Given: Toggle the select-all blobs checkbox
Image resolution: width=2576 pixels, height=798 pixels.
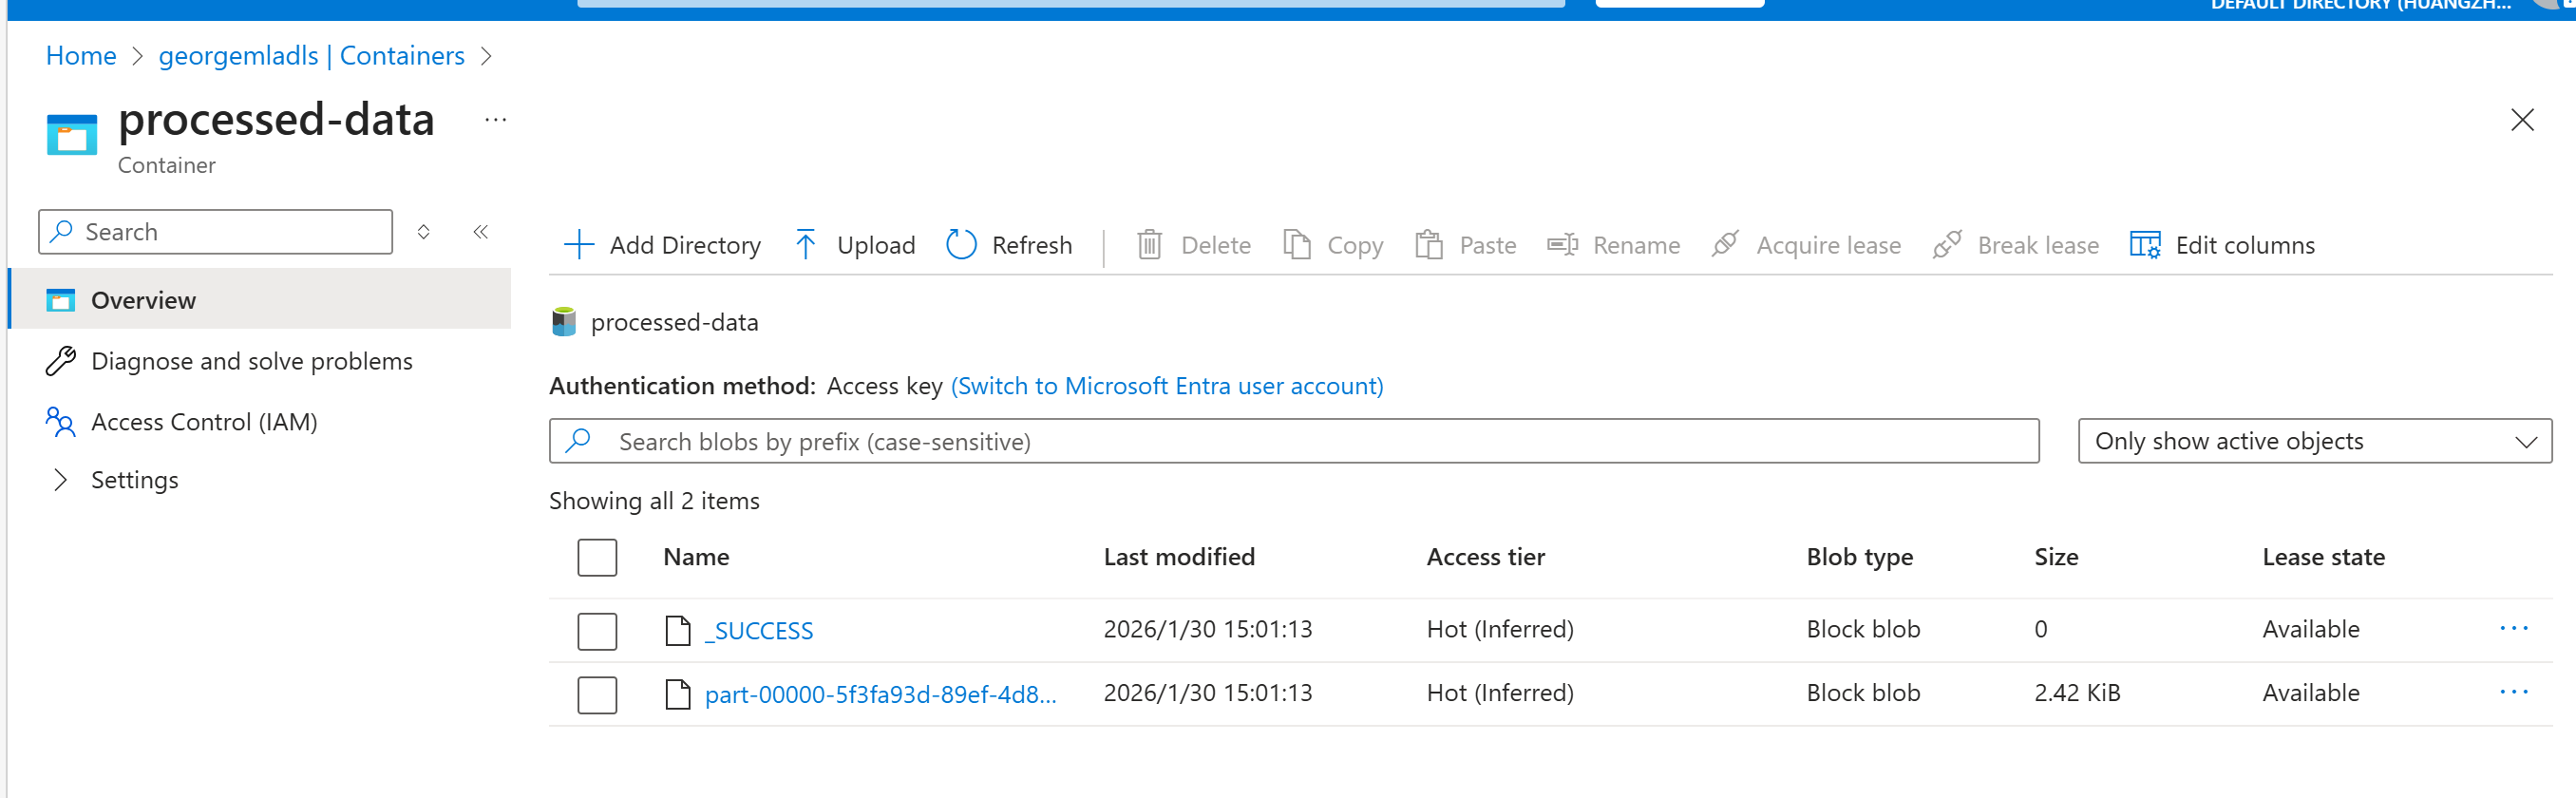Looking at the screenshot, I should click(x=597, y=557).
